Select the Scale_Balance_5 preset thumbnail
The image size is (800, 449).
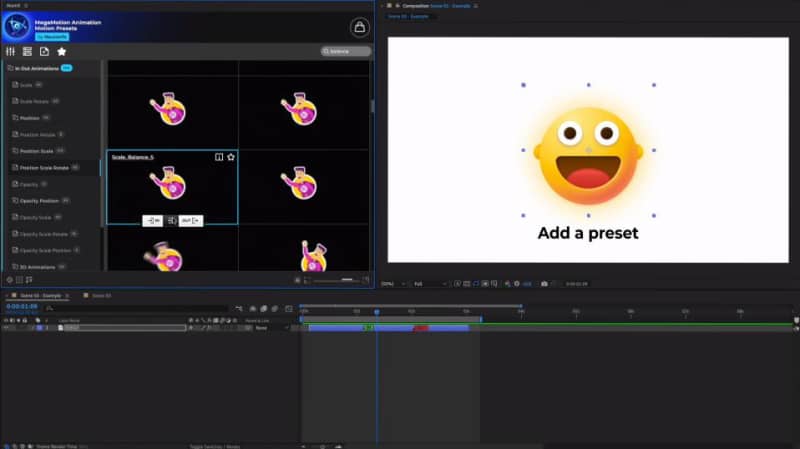[x=172, y=187]
